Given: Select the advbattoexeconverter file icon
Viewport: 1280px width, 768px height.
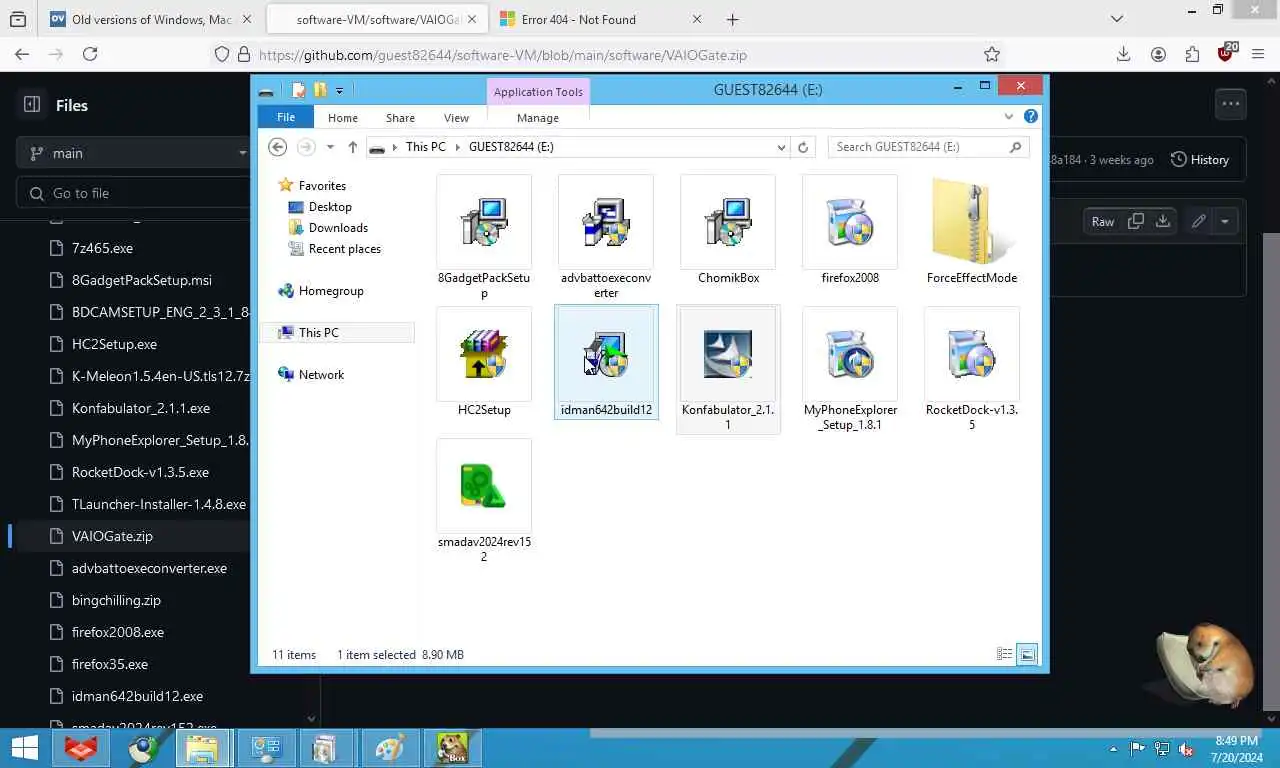Looking at the screenshot, I should 606,222.
